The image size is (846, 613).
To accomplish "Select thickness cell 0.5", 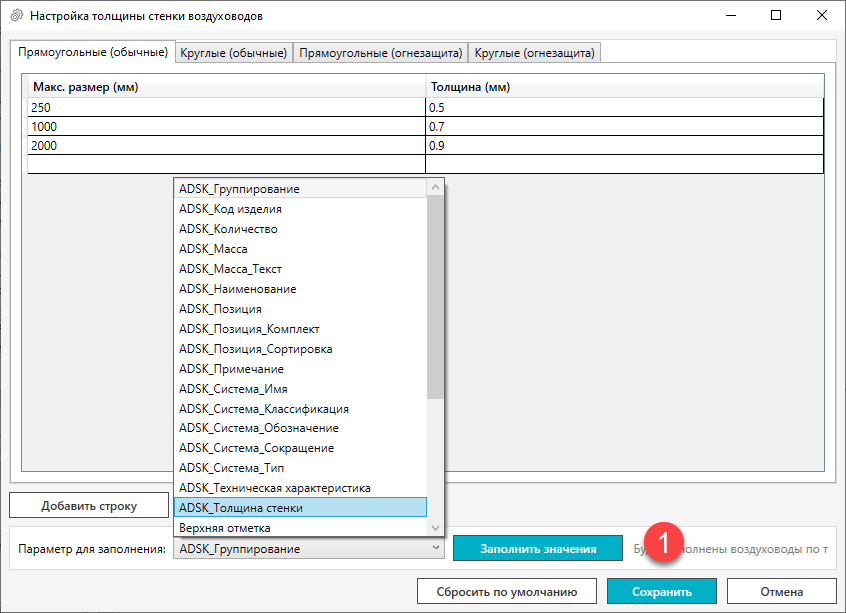I will [x=625, y=107].
